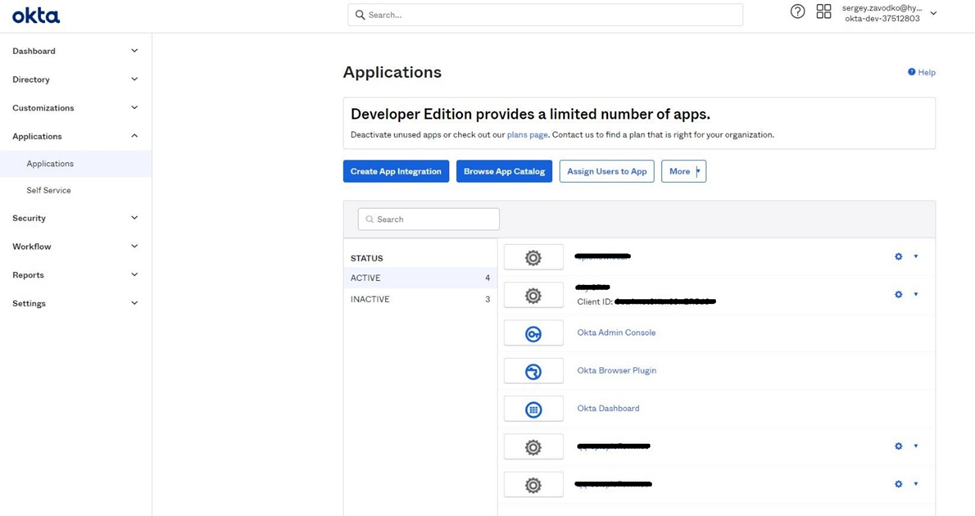This screenshot has width=975, height=516.
Task: Click Assign Users to App button
Action: tap(607, 172)
